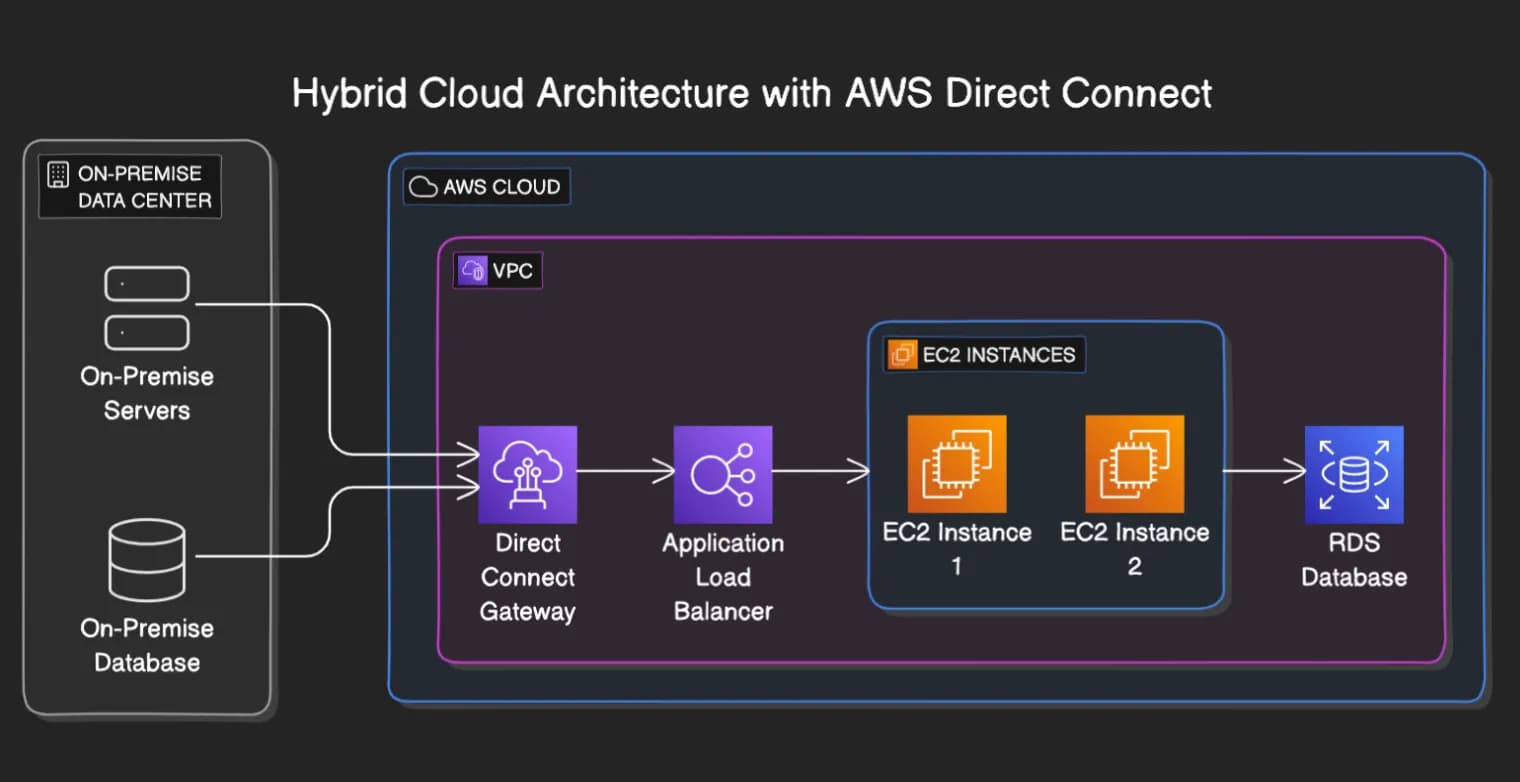Image resolution: width=1520 pixels, height=782 pixels.
Task: Select the Direct Connect Gateway icon
Action: point(528,474)
